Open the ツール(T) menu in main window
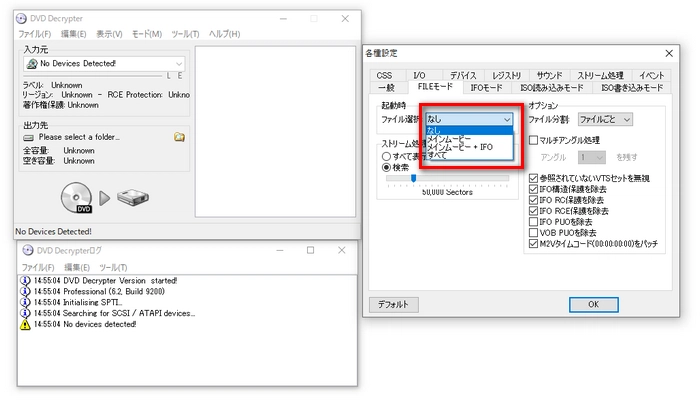Screen dimensions: 700x400 (x=185, y=34)
